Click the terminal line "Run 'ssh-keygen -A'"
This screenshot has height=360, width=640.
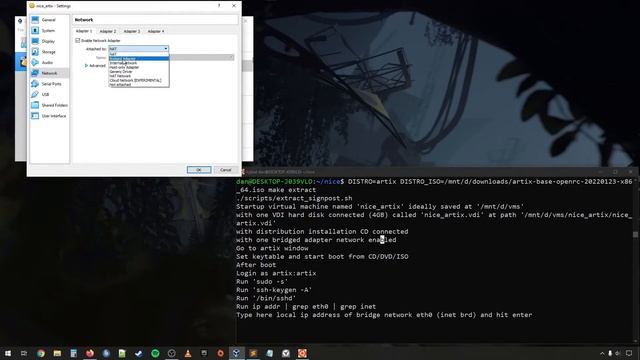pyautogui.click(x=274, y=290)
